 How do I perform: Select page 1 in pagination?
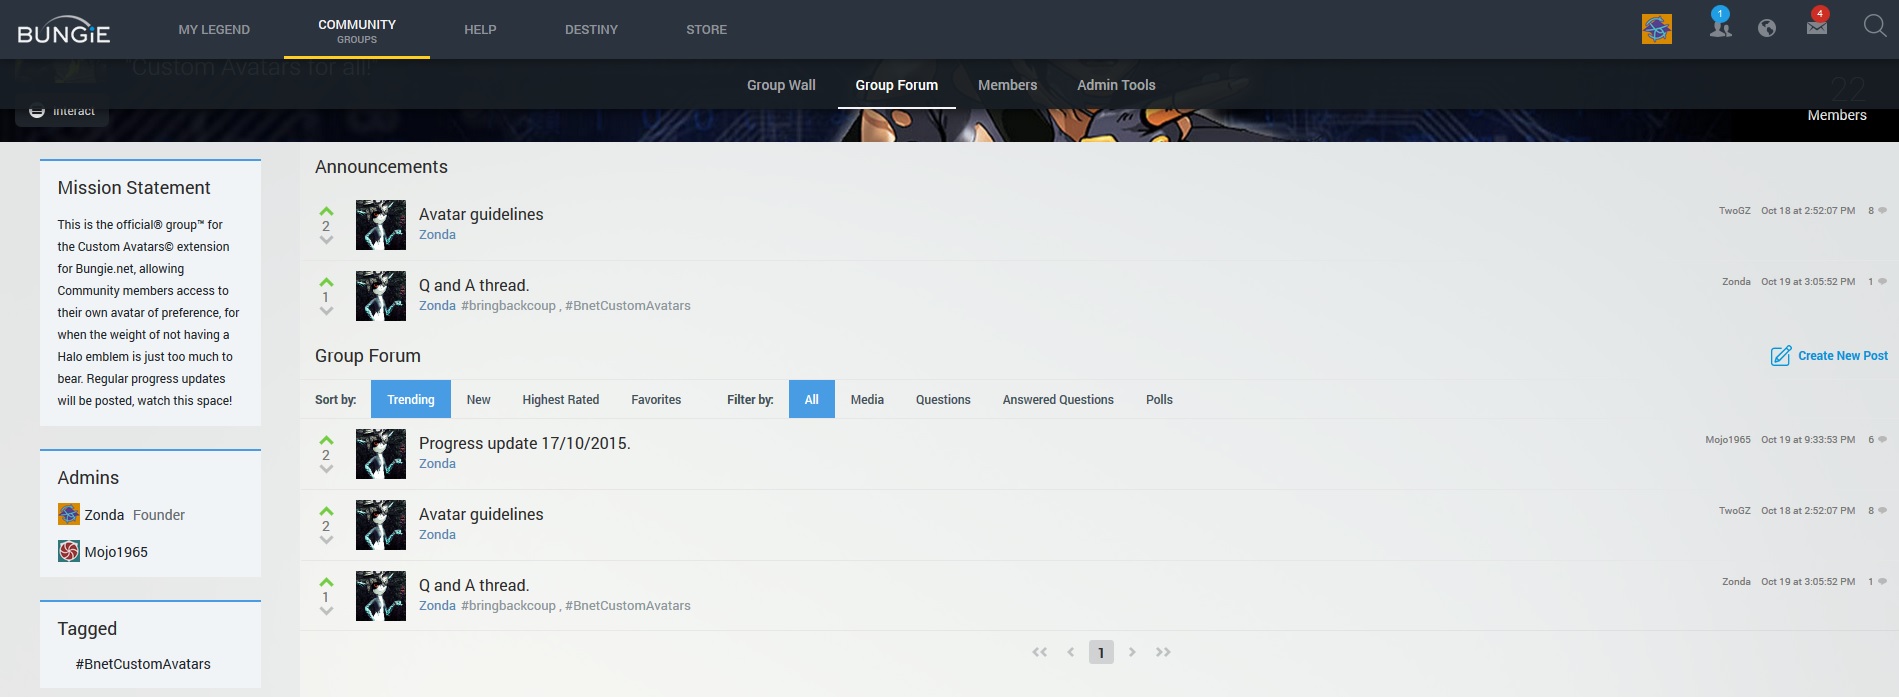pos(1101,652)
